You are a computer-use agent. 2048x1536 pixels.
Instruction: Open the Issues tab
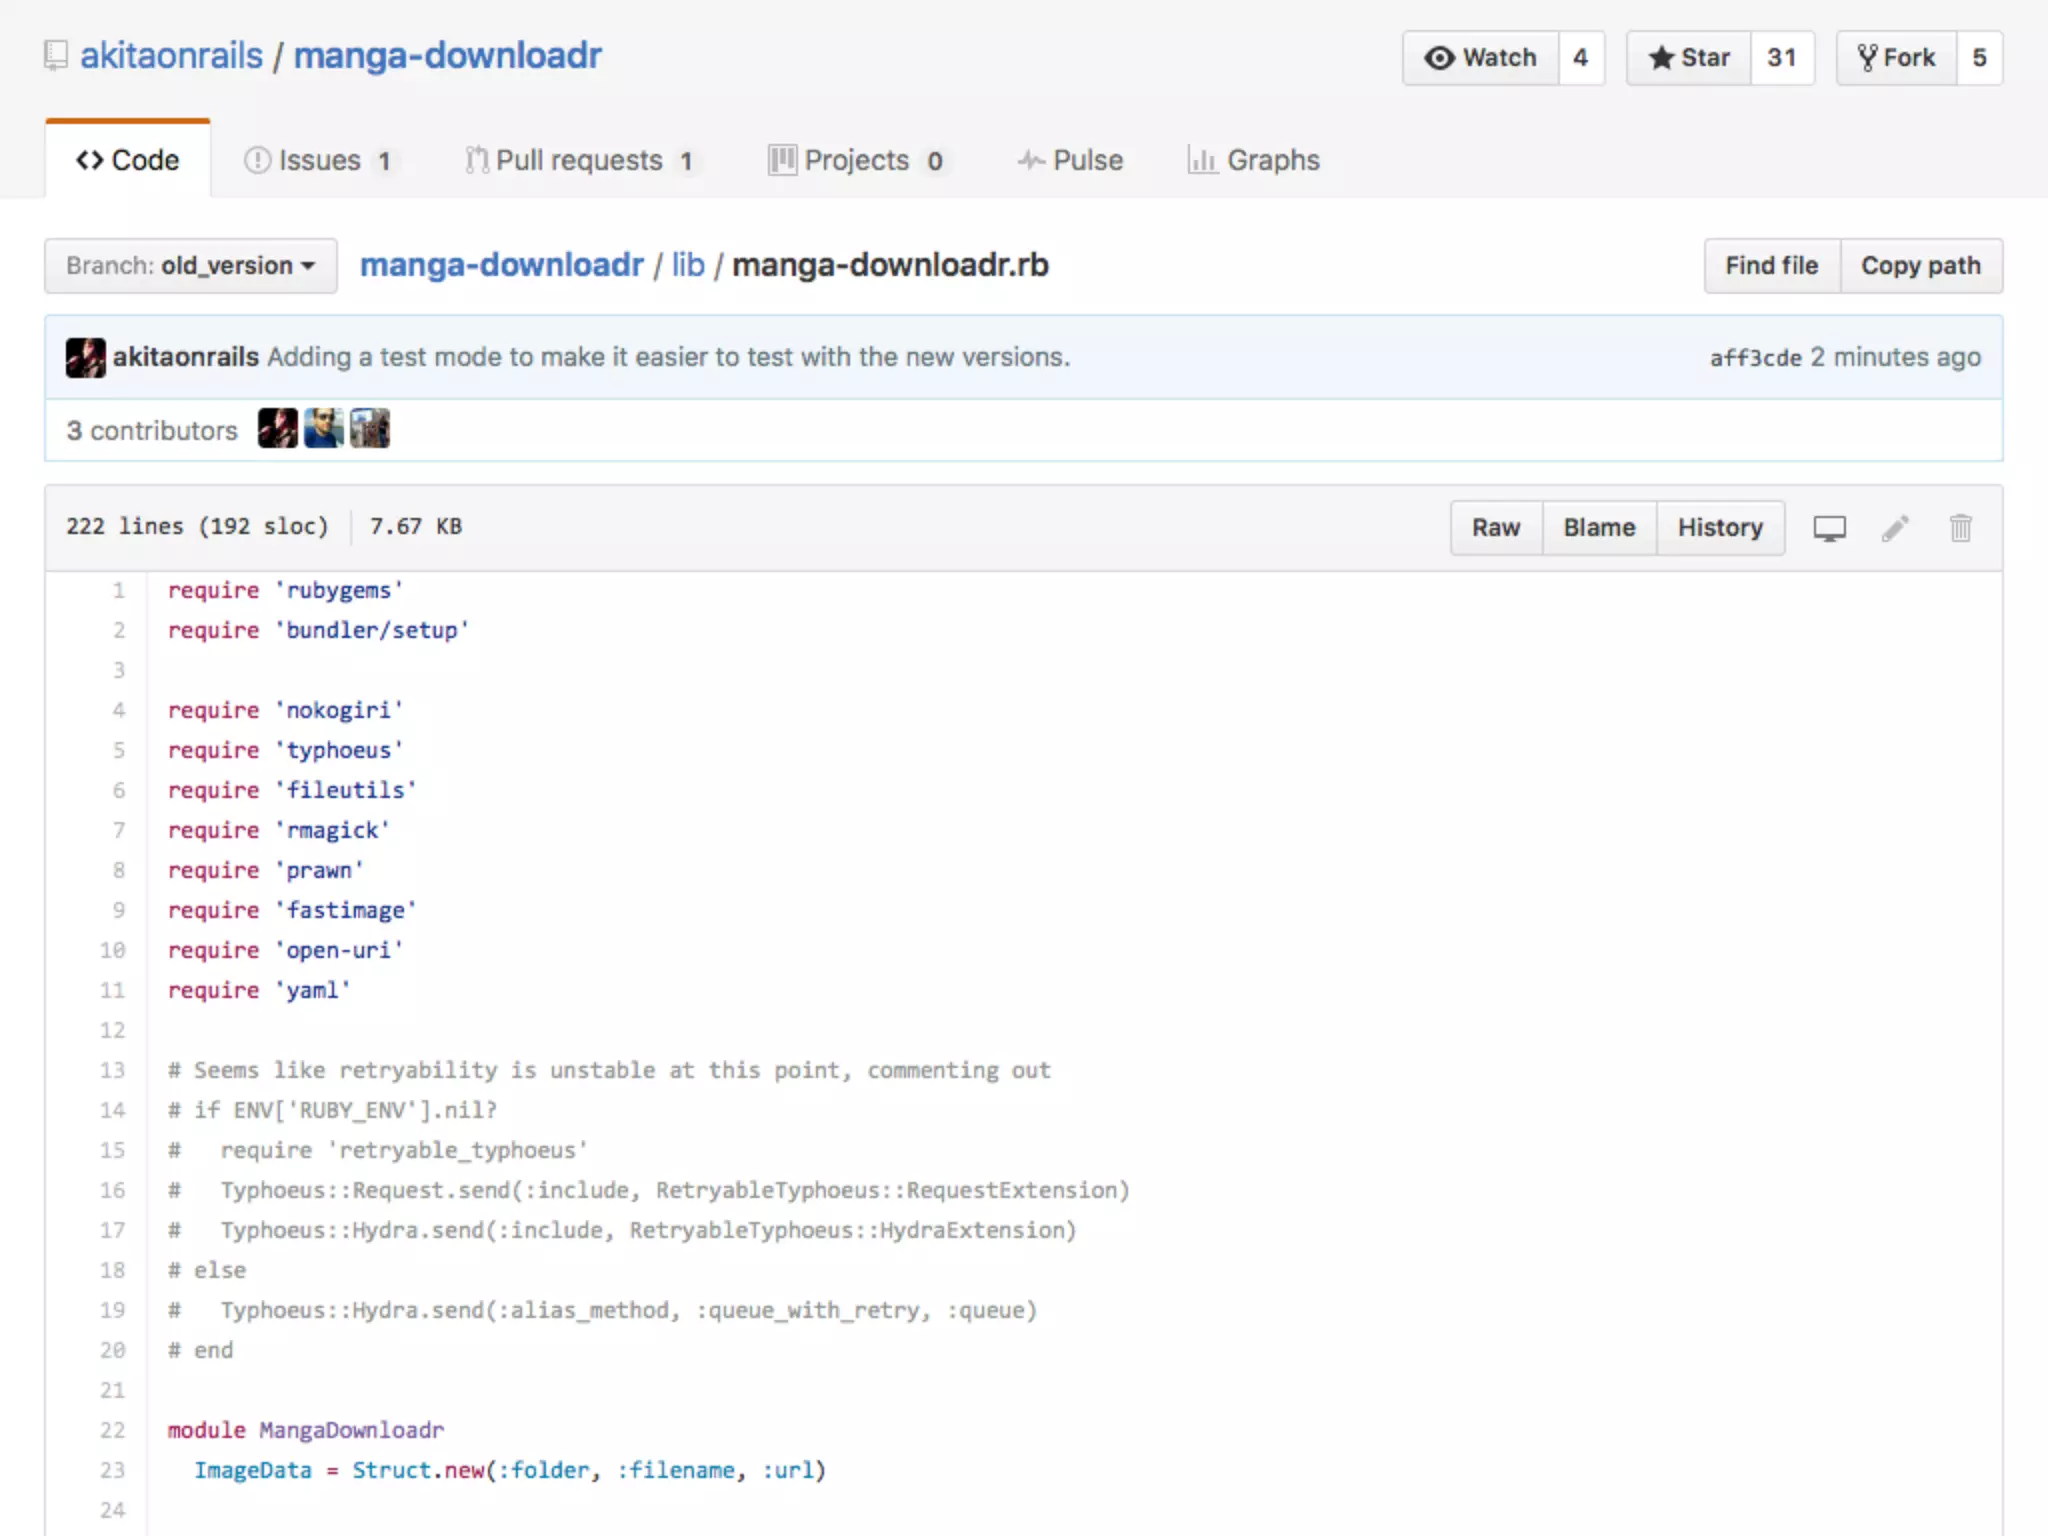pyautogui.click(x=319, y=161)
